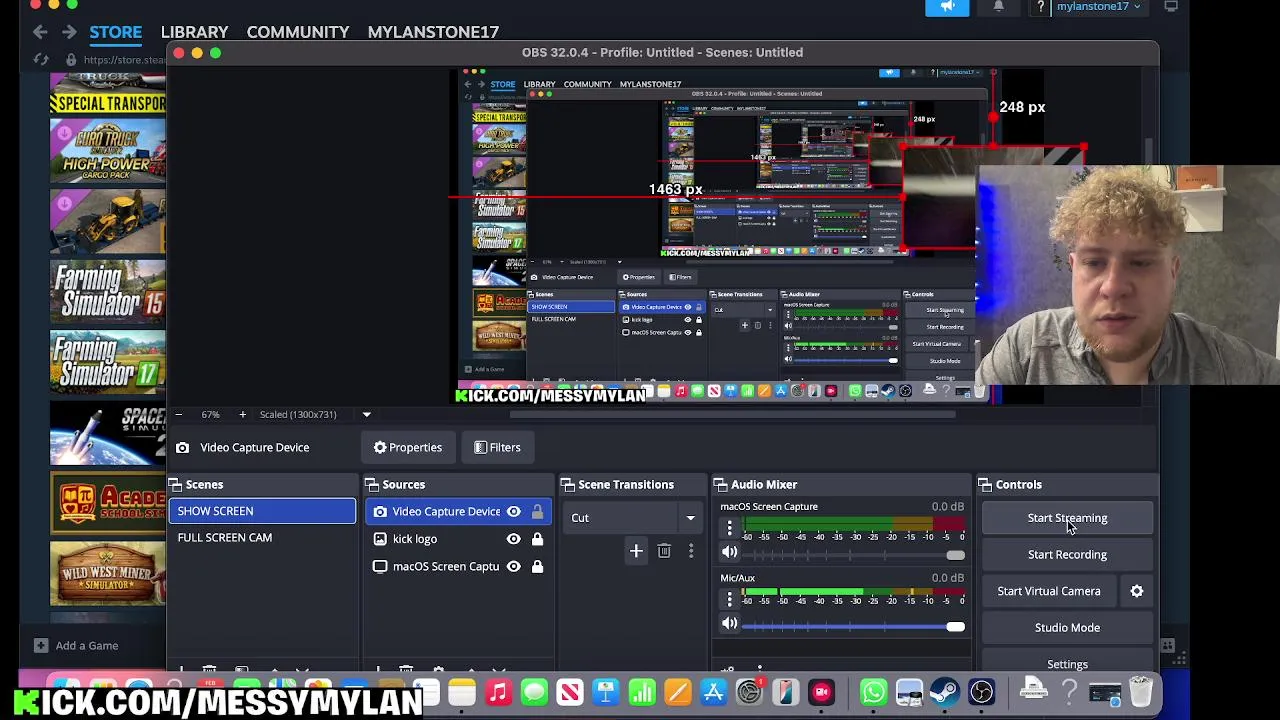The height and width of the screenshot is (720, 1280).
Task: Mute the Mic/Aux audio
Action: (729, 624)
